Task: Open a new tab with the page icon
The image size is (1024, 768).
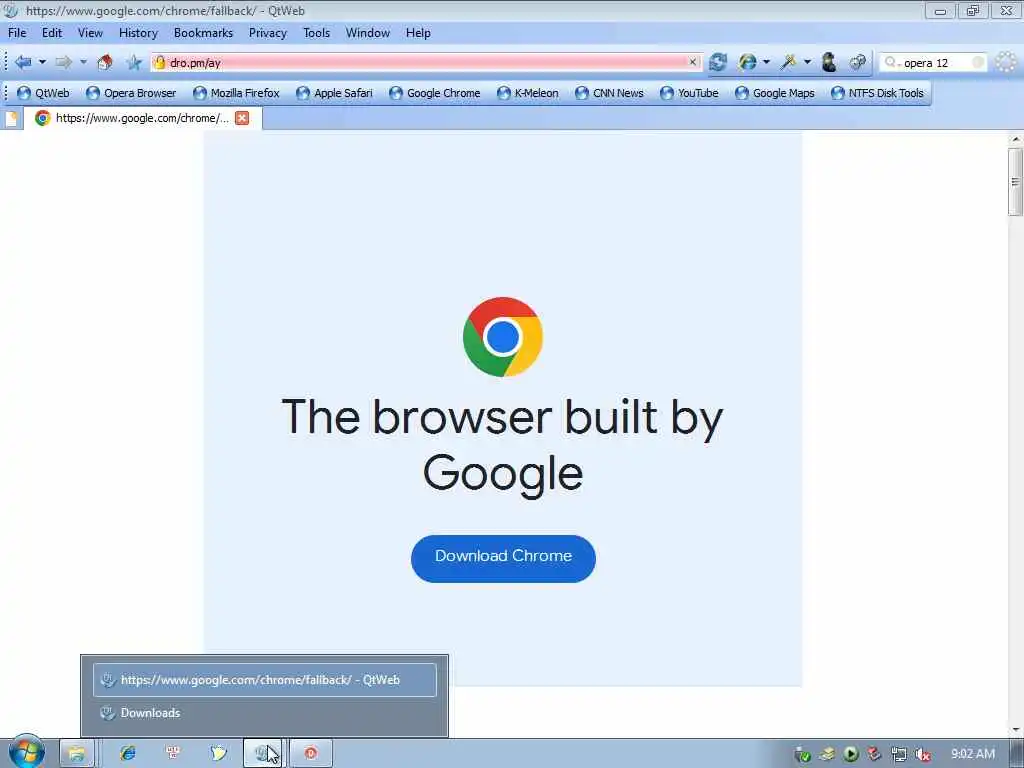Action: [x=12, y=118]
